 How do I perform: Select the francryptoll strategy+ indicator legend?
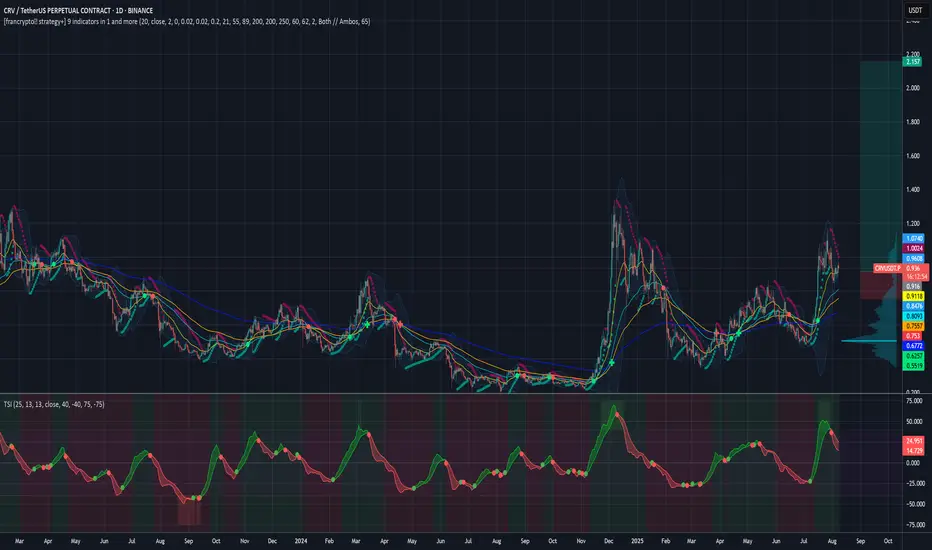click(190, 21)
